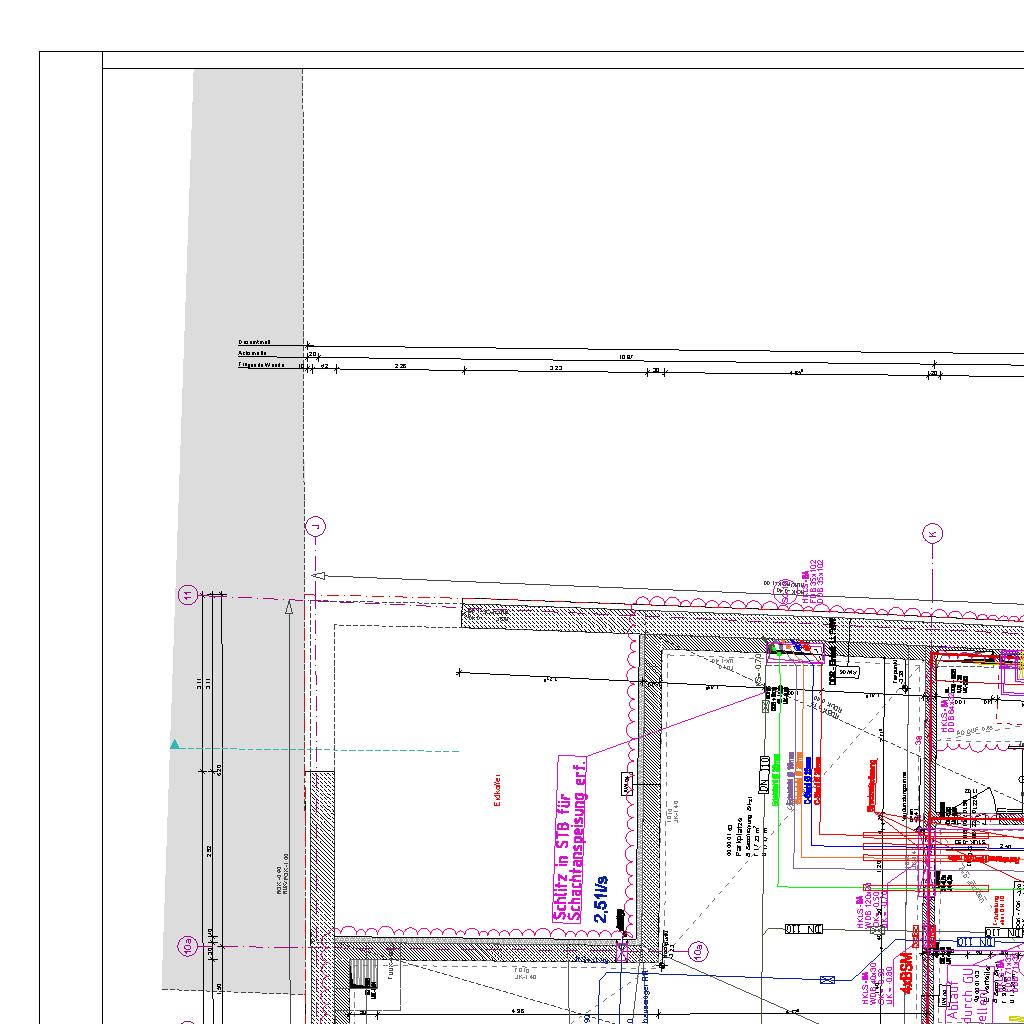
Task: Click the grid axis bubble labeled K
Action: pos(932,533)
